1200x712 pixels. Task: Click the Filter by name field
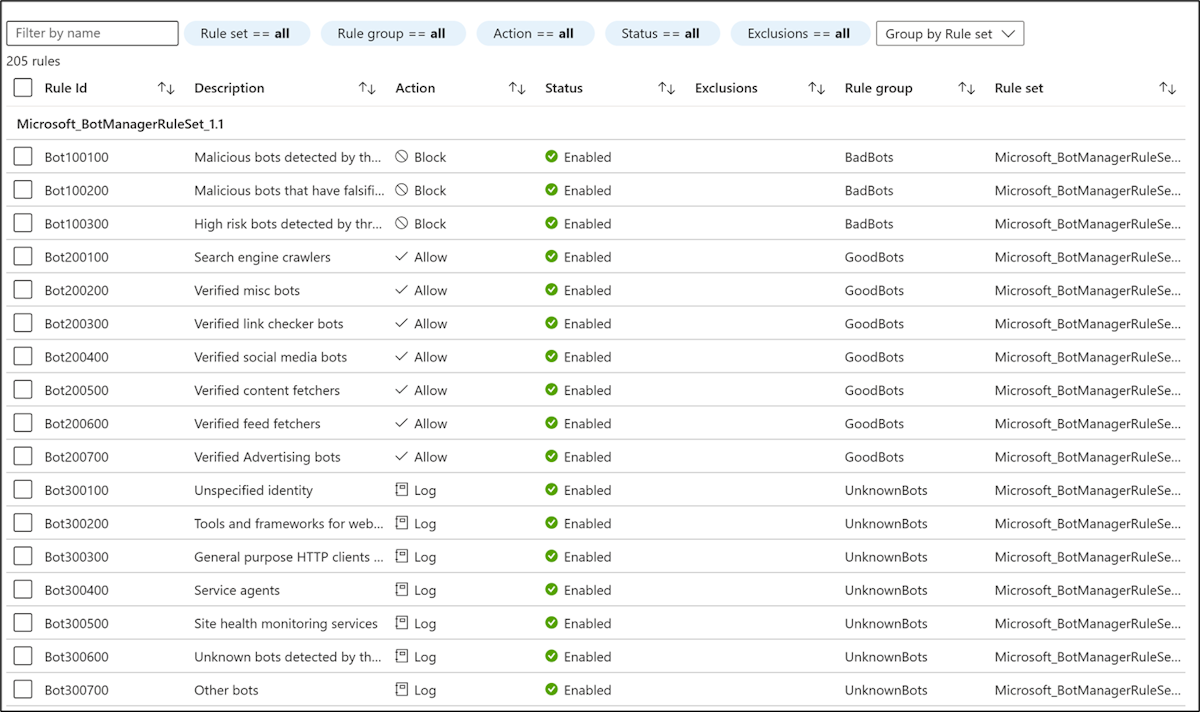[92, 33]
